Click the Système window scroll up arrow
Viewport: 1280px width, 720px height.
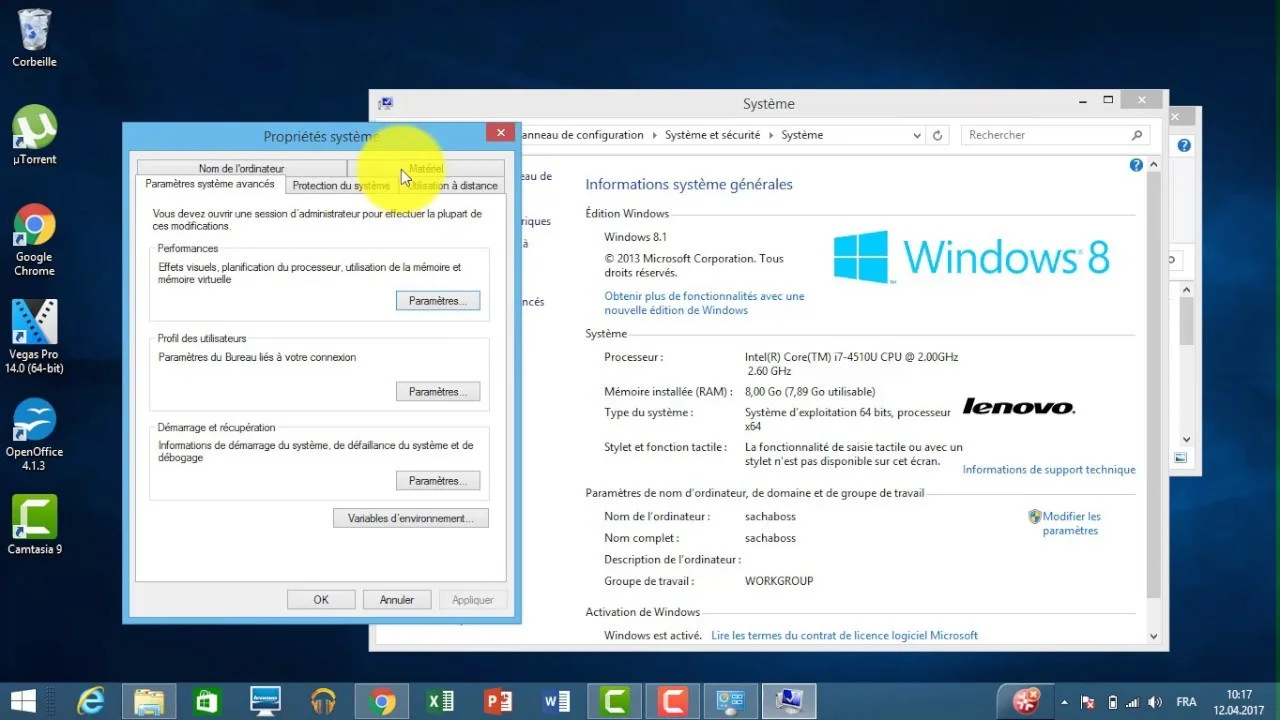[1153, 165]
